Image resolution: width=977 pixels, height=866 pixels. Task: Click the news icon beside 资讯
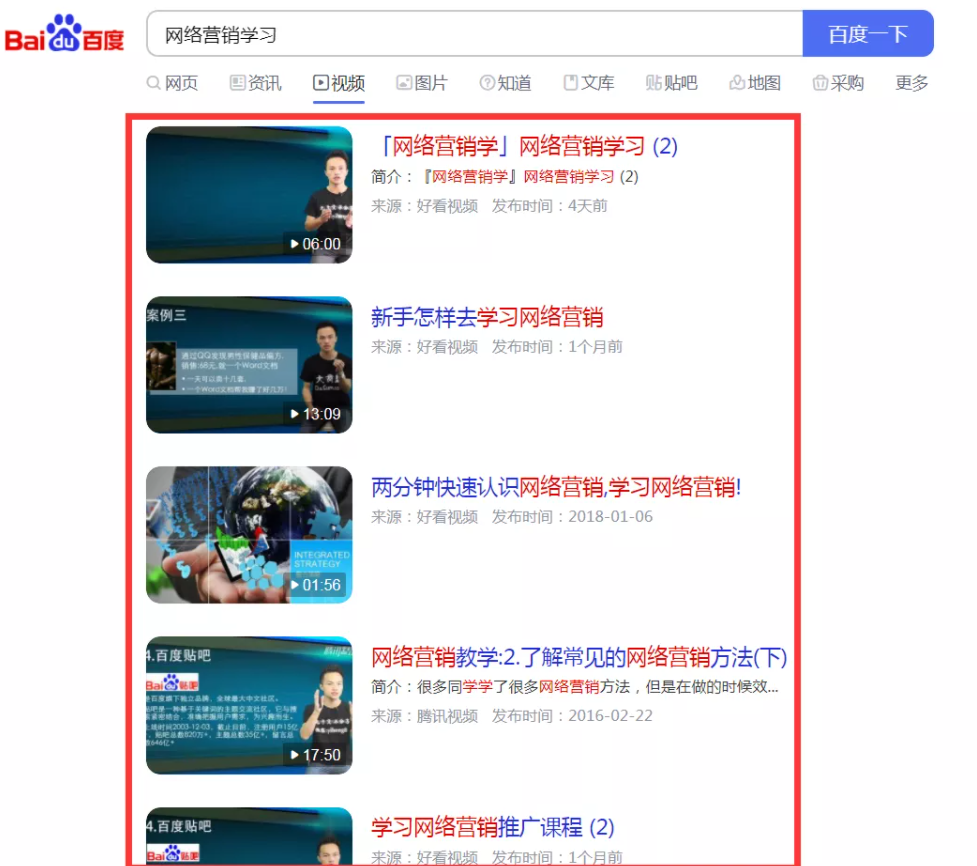point(237,83)
